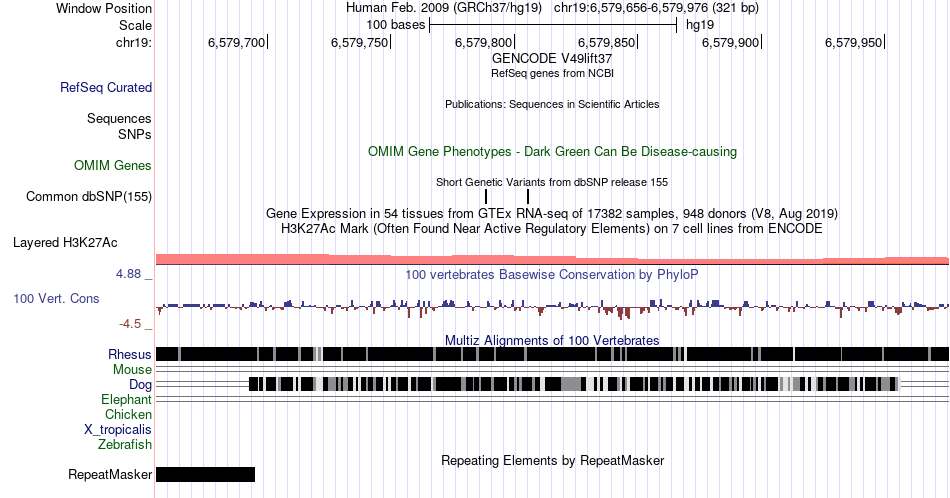
Task: Click the 6,579,950 ruler position
Action: (854, 42)
